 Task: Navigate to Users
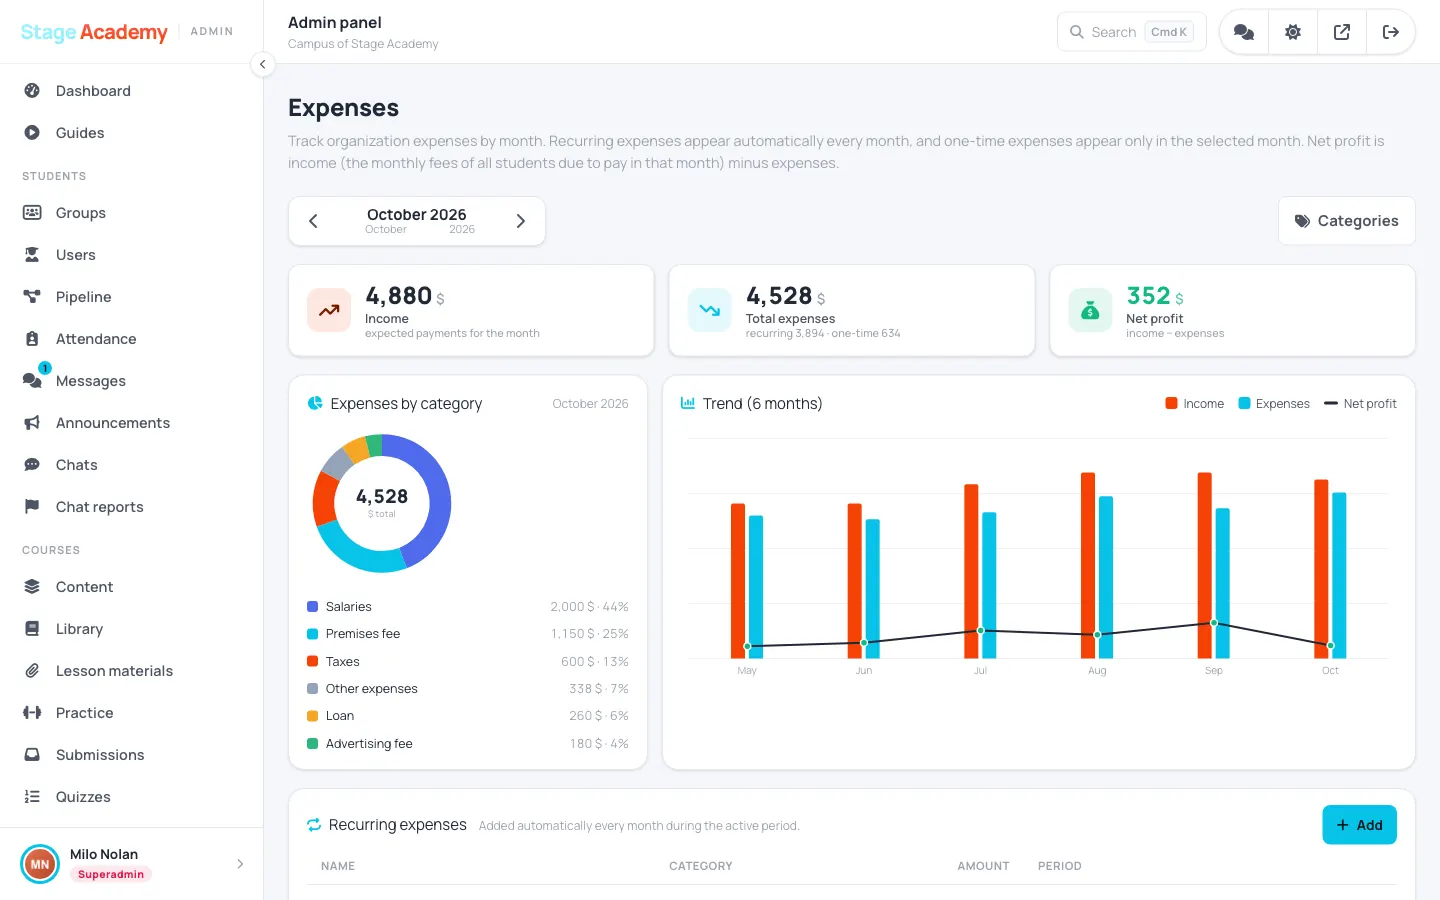pyautogui.click(x=76, y=255)
